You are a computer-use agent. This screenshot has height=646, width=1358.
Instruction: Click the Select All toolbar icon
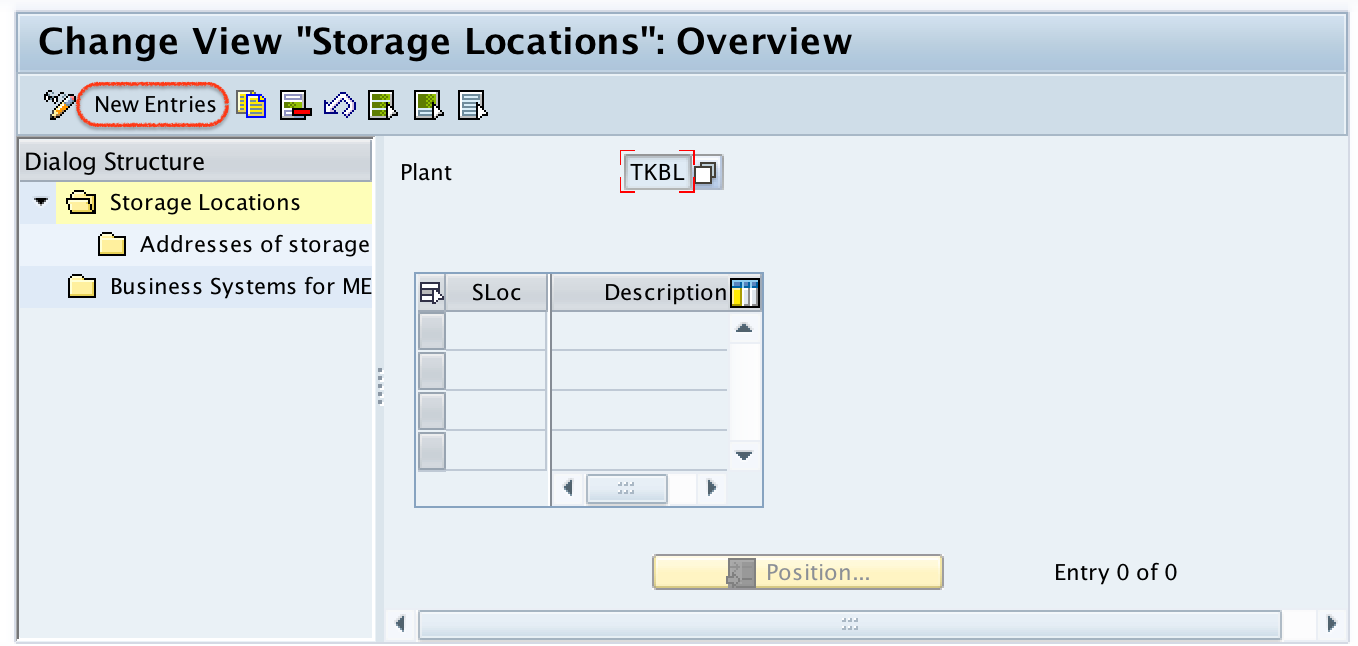[x=384, y=104]
